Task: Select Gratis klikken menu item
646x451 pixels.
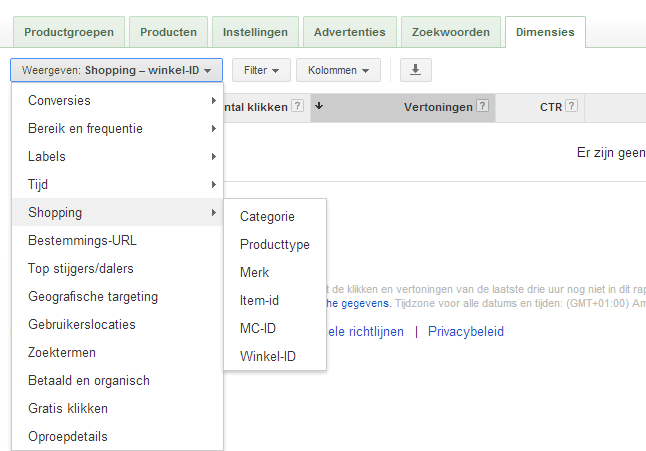Action: [x=117, y=409]
